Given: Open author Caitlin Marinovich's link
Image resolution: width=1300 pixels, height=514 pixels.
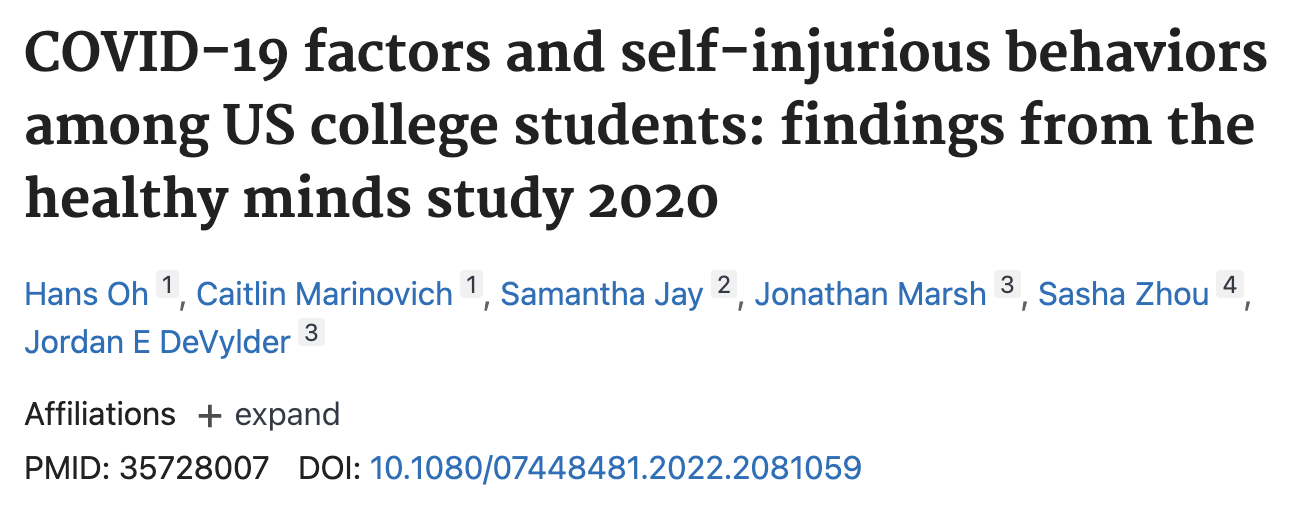Looking at the screenshot, I should (325, 294).
